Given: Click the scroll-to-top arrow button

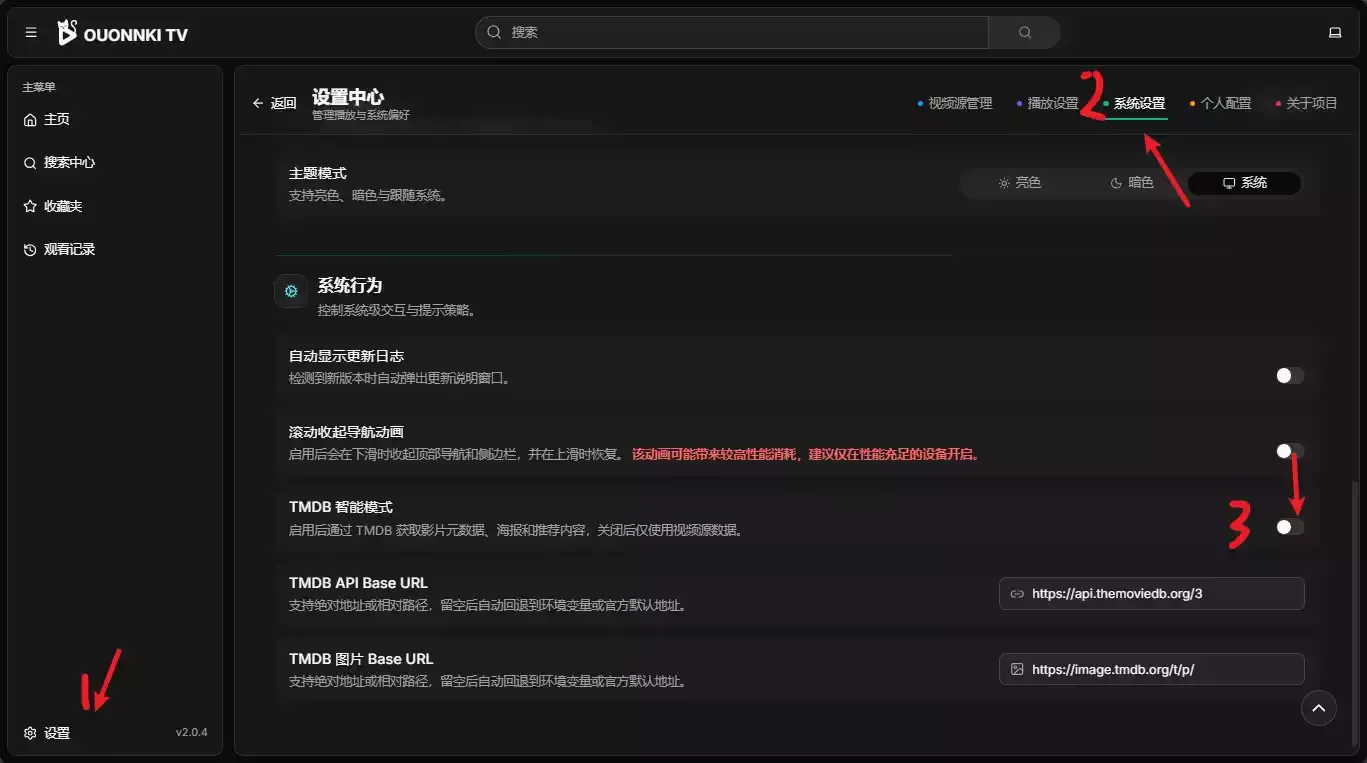Looking at the screenshot, I should click(1318, 708).
